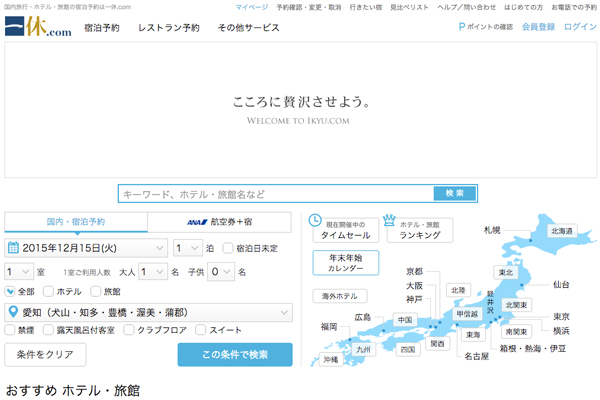Open 年末年始カレンダー button
The height and width of the screenshot is (400, 600).
346,263
